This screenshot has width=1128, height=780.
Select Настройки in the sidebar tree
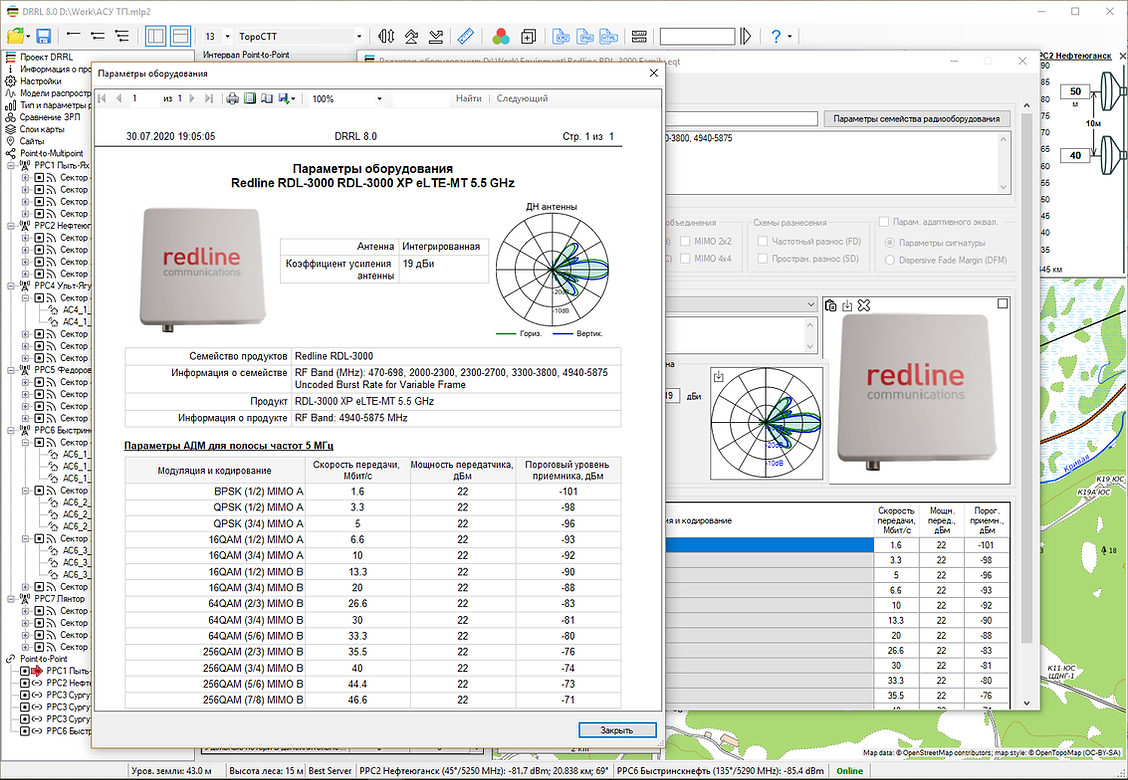[40, 81]
